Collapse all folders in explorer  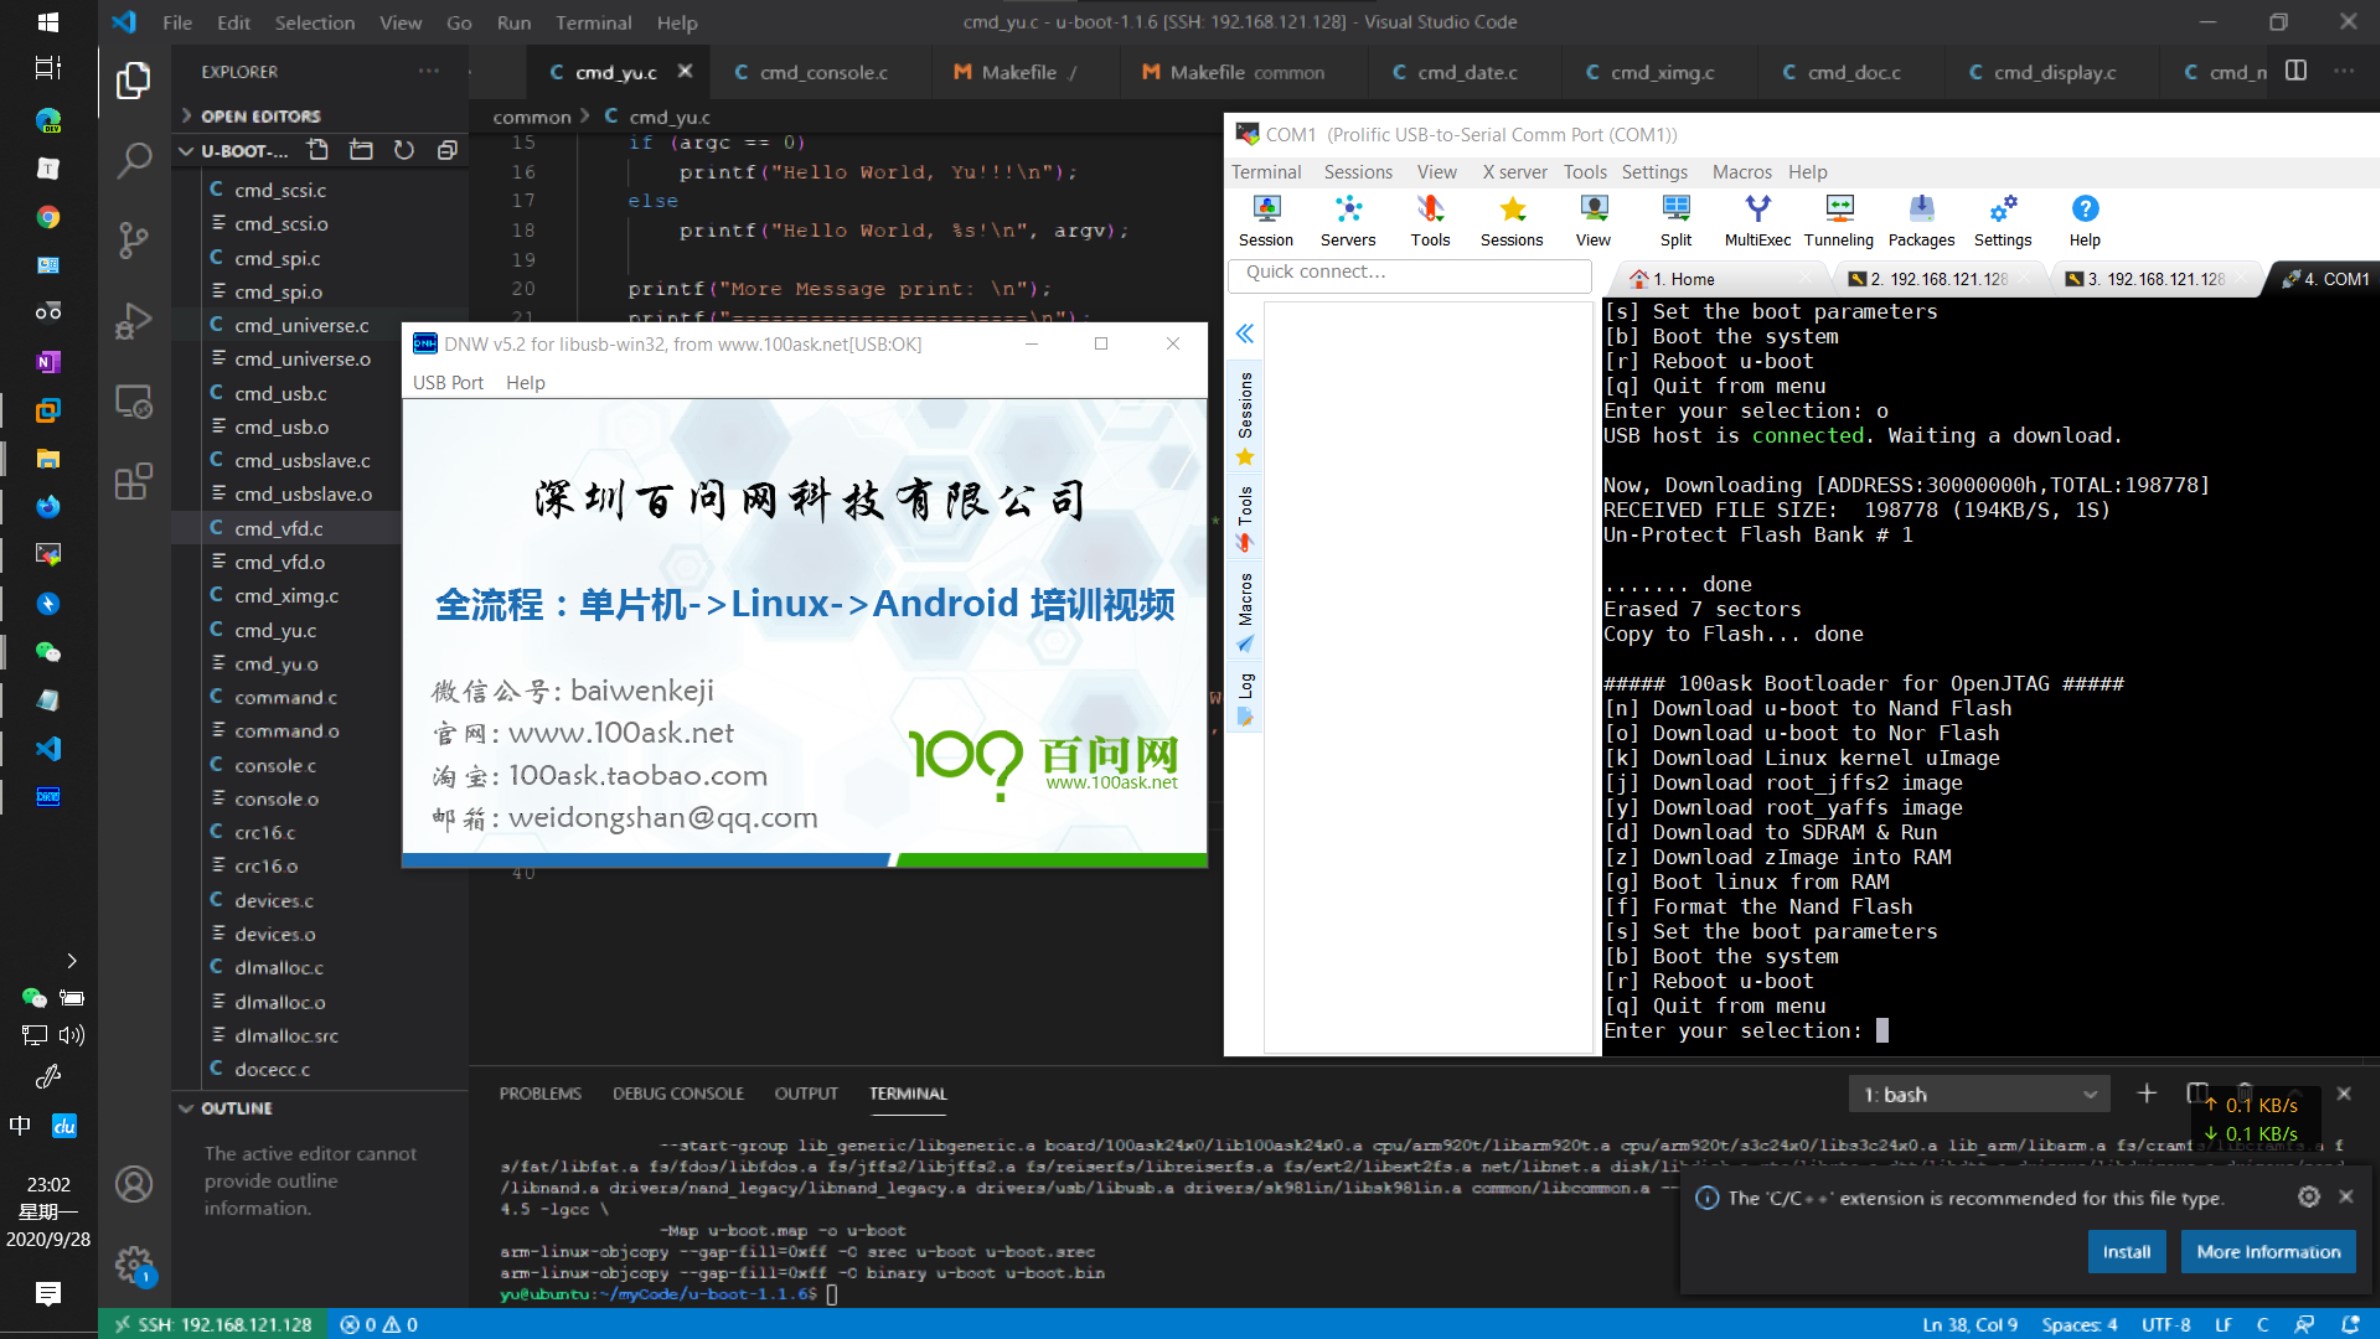447,150
